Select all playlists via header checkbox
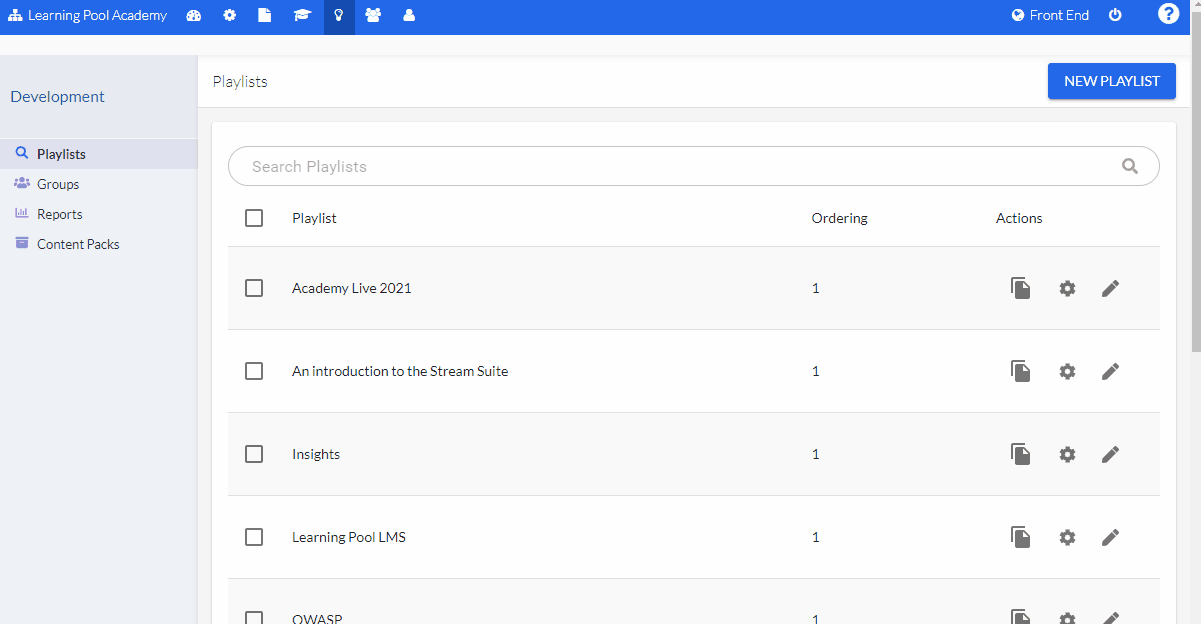 coord(253,217)
